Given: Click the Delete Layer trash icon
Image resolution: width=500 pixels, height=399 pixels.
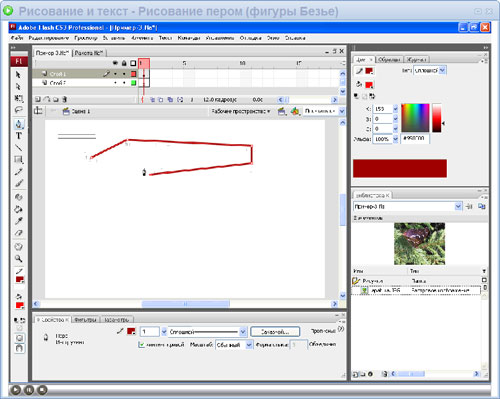Looking at the screenshot, I should pos(65,99).
